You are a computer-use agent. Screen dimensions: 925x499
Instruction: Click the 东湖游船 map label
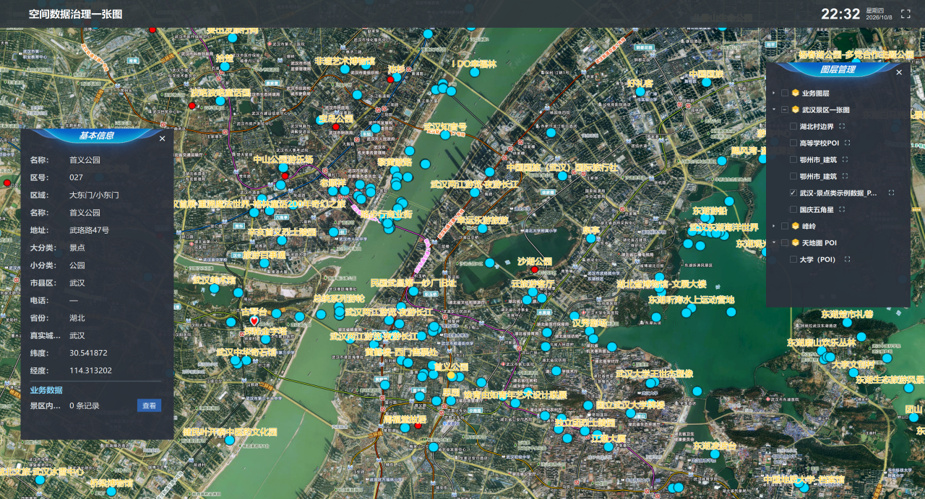(710, 211)
